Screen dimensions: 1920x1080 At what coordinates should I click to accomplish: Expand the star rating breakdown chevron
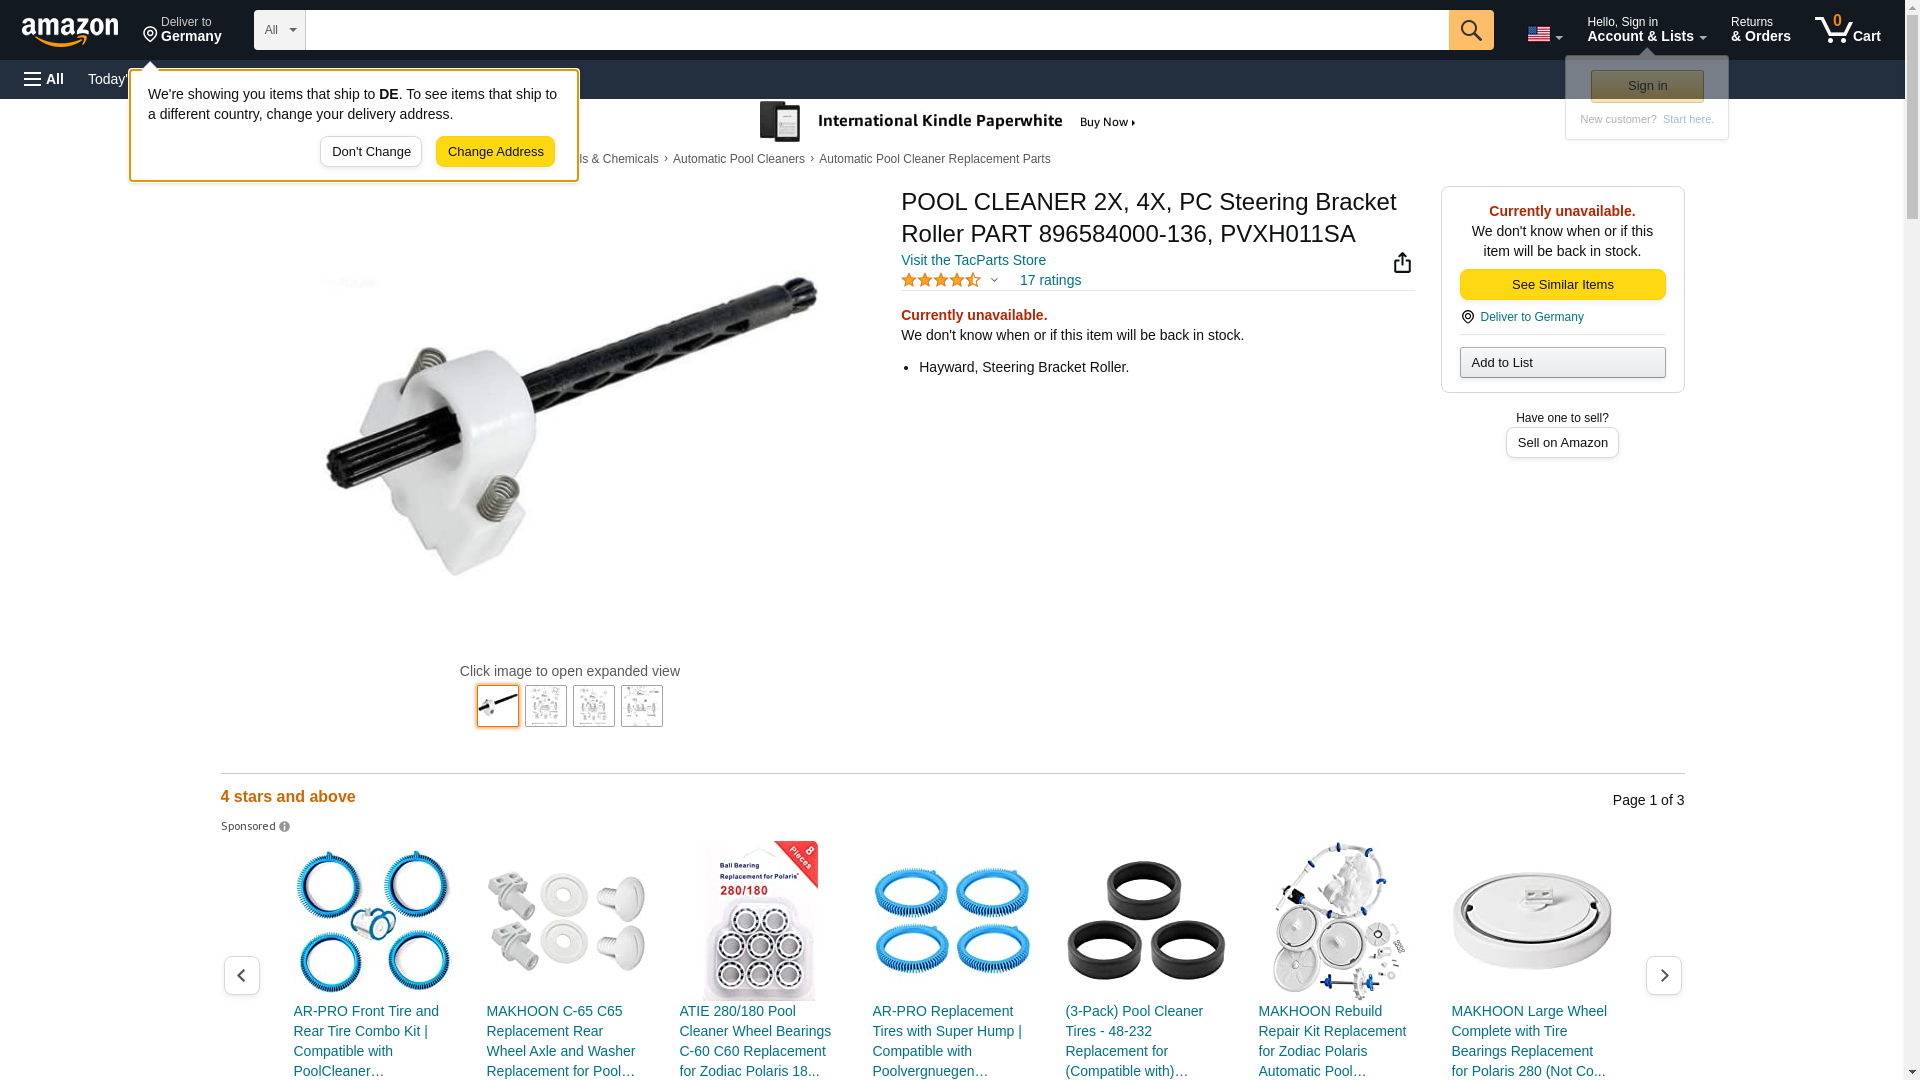tap(994, 281)
